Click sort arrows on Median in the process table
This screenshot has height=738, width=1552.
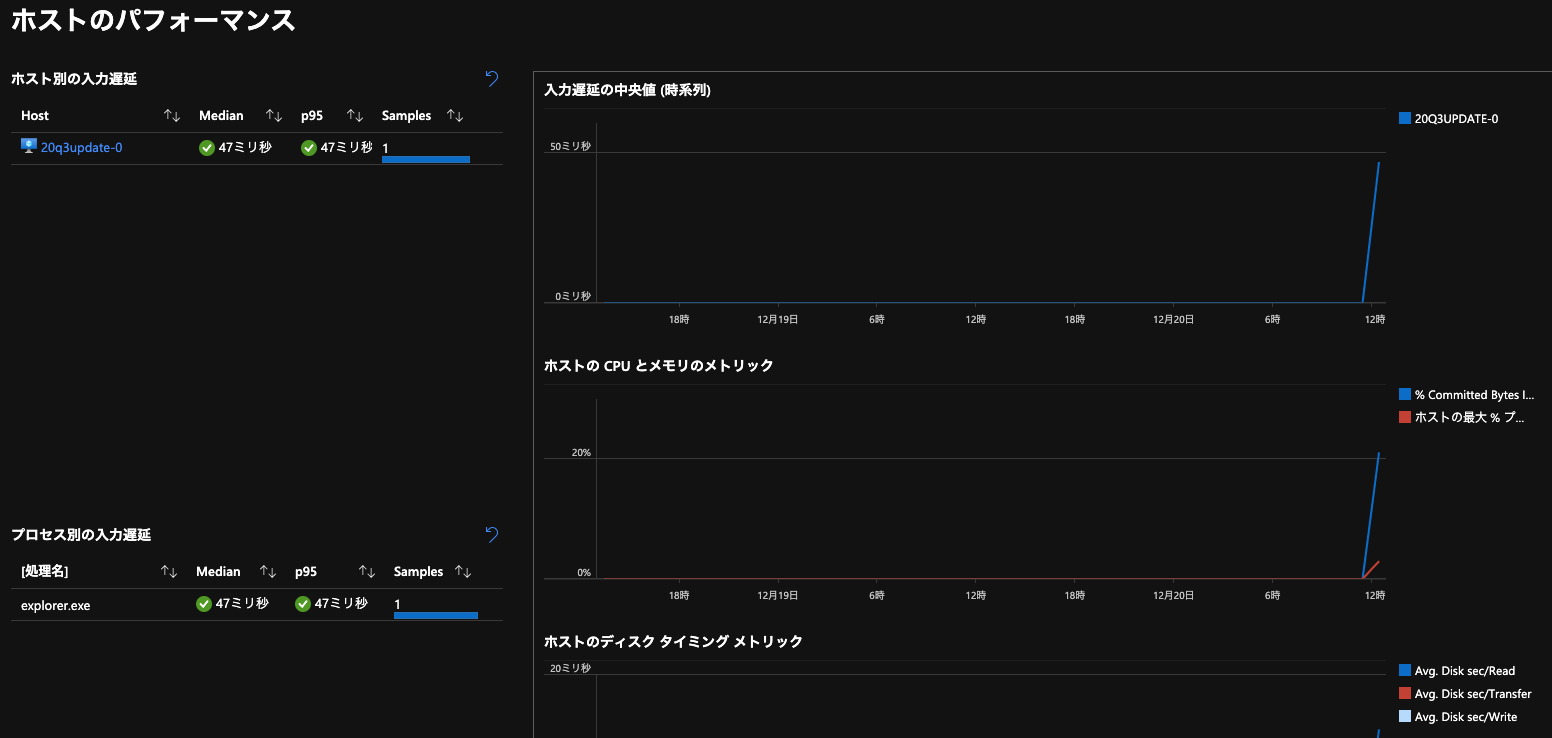click(267, 571)
